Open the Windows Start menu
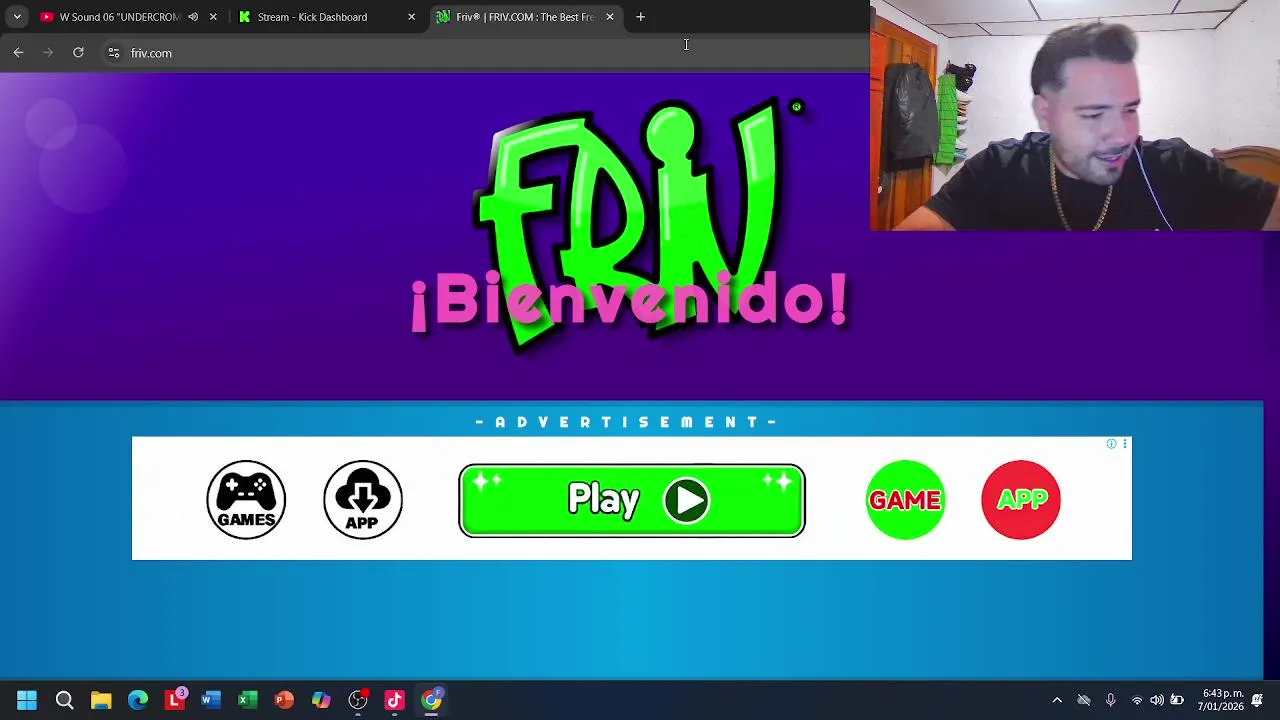The width and height of the screenshot is (1280, 720). pyautogui.click(x=27, y=700)
